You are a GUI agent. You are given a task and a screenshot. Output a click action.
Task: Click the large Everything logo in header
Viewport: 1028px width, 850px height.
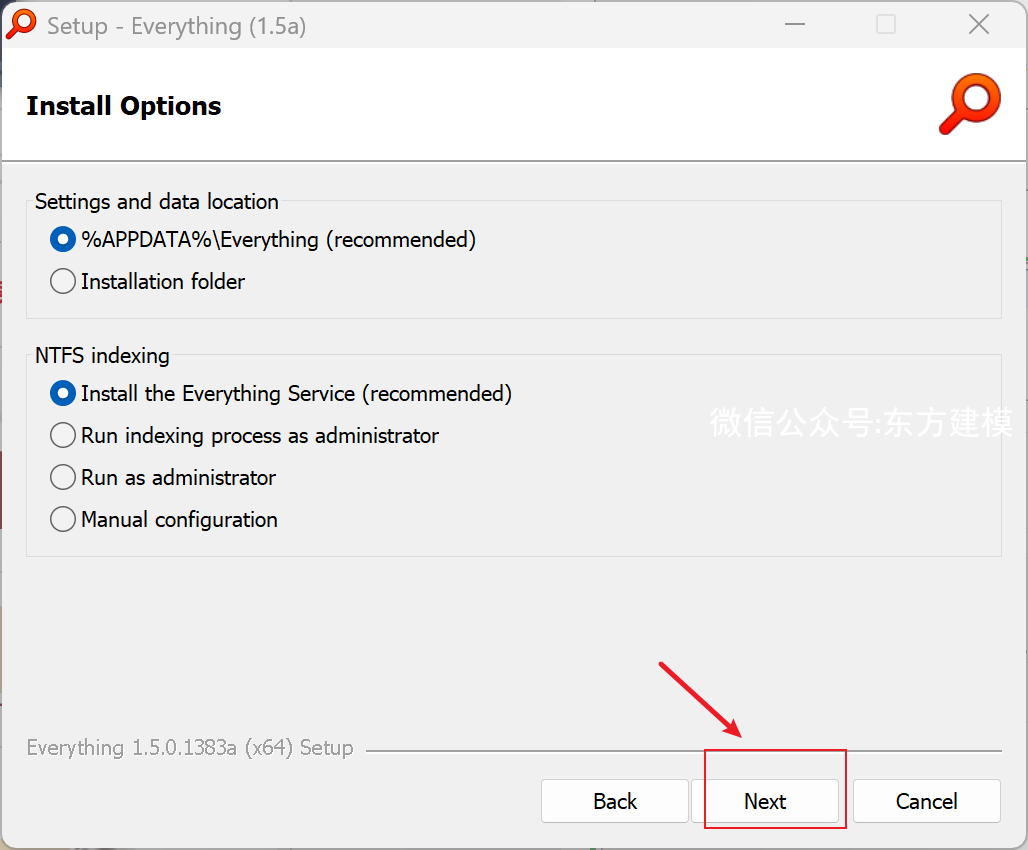(970, 104)
